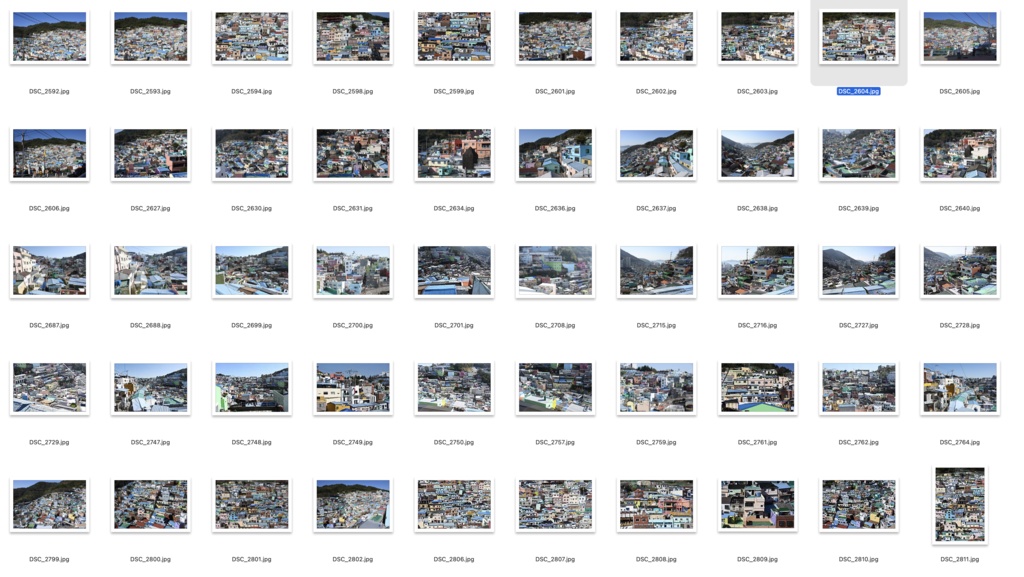Select the DSC_2605.jpg thumbnail
1024x577 pixels.
click(x=959, y=37)
